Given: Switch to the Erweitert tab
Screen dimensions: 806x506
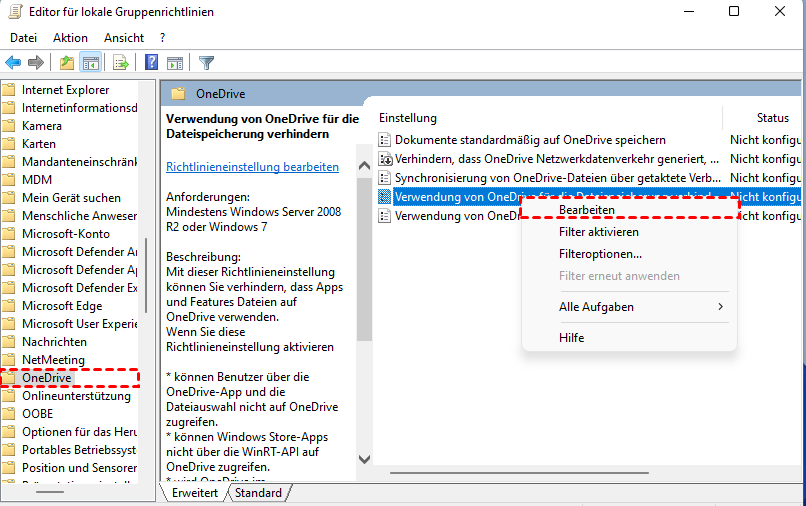Looking at the screenshot, I should (x=195, y=493).
